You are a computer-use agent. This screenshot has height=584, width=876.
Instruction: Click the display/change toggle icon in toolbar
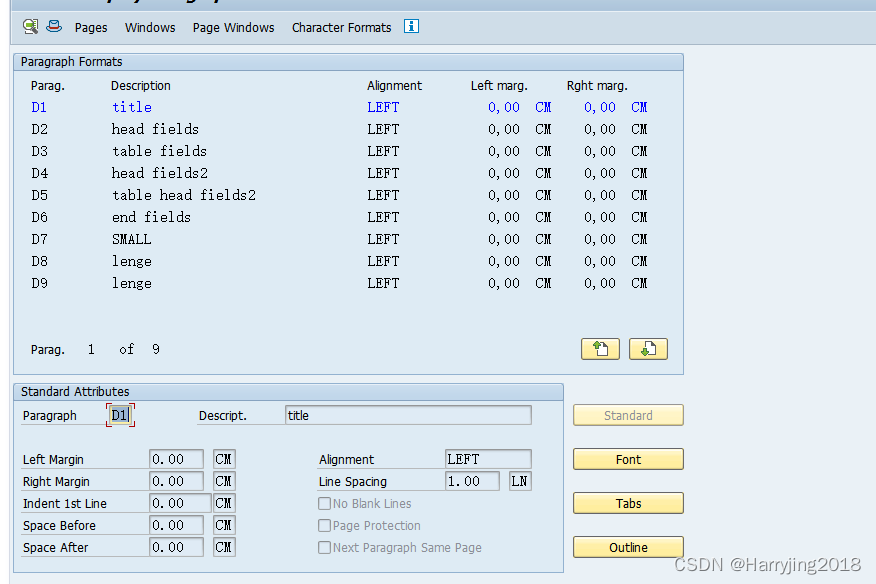[x=30, y=26]
